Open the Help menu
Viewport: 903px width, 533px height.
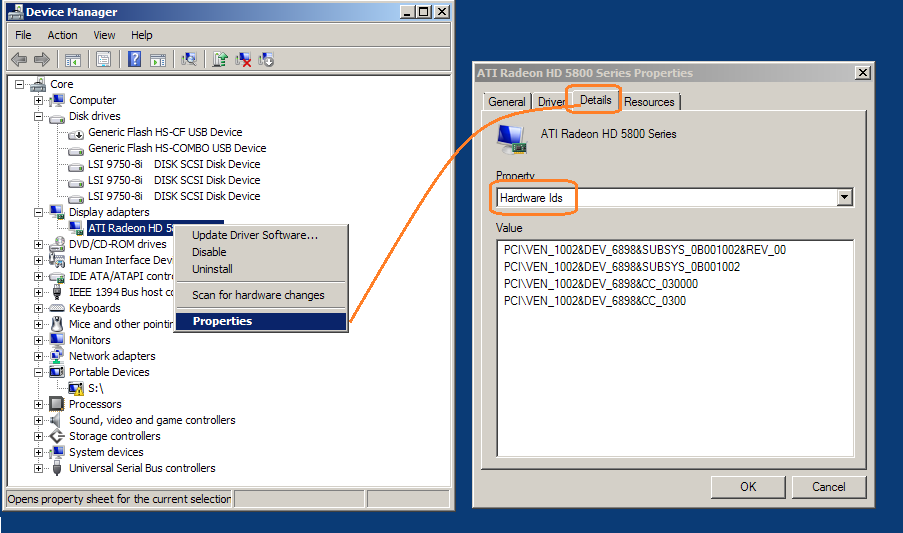coord(142,35)
